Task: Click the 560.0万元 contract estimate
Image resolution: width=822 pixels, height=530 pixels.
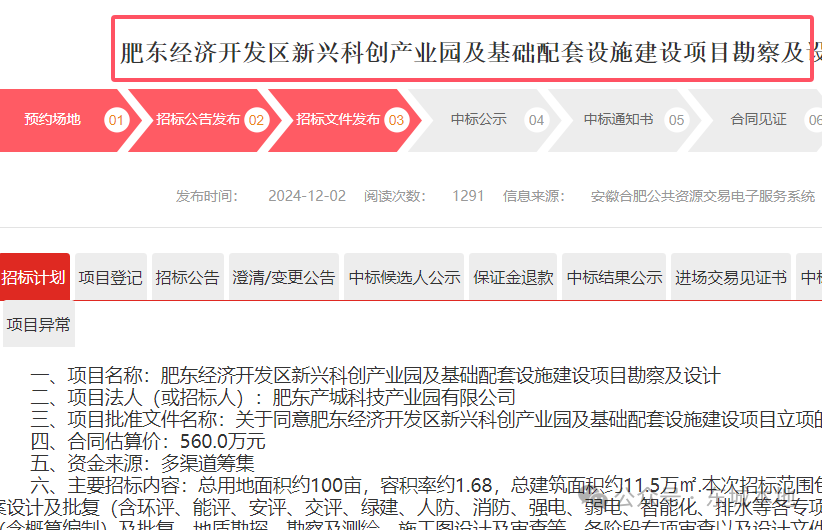Action: 223,441
